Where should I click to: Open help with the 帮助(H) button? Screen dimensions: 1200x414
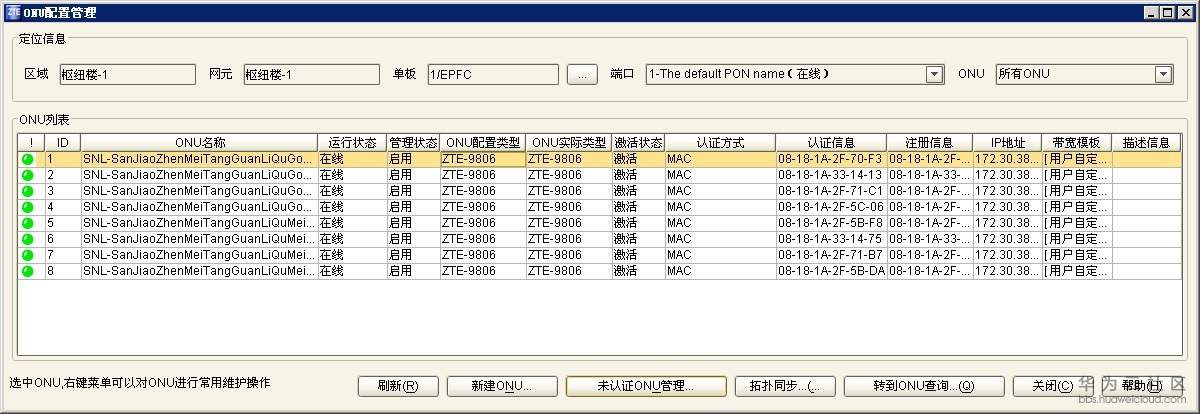[1141, 386]
